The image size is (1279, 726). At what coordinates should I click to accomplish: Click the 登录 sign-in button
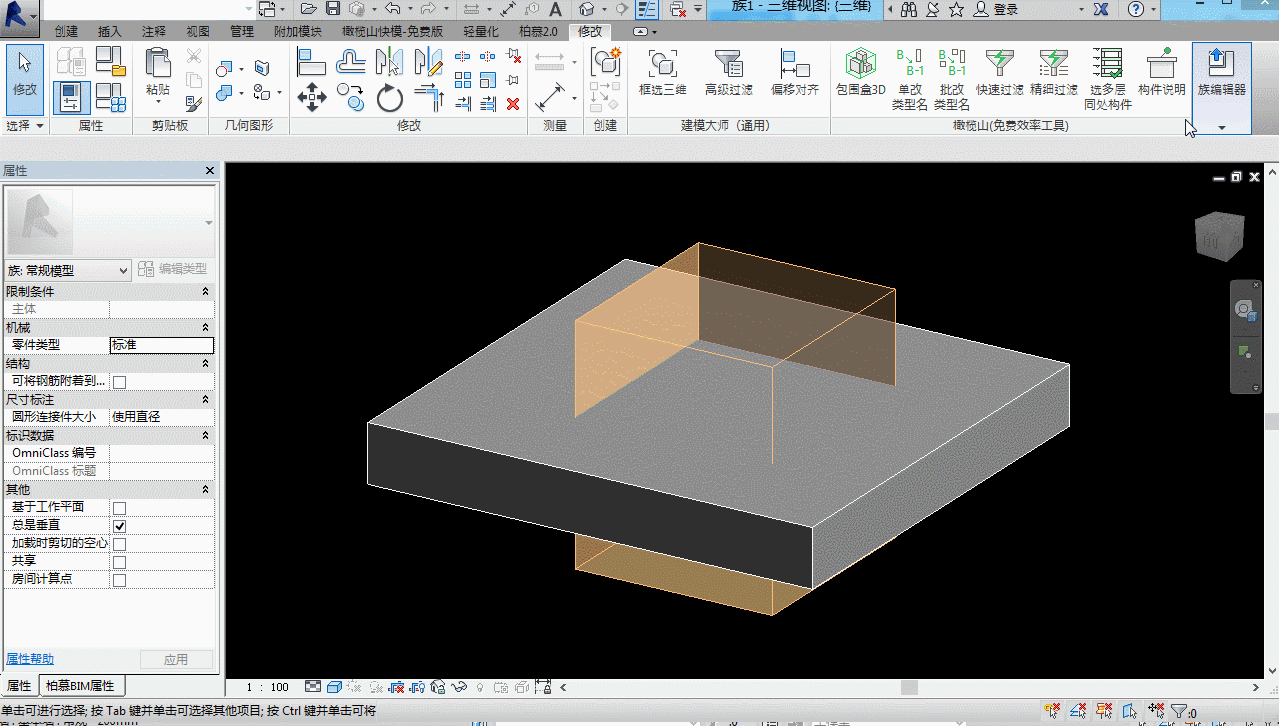tap(996, 9)
